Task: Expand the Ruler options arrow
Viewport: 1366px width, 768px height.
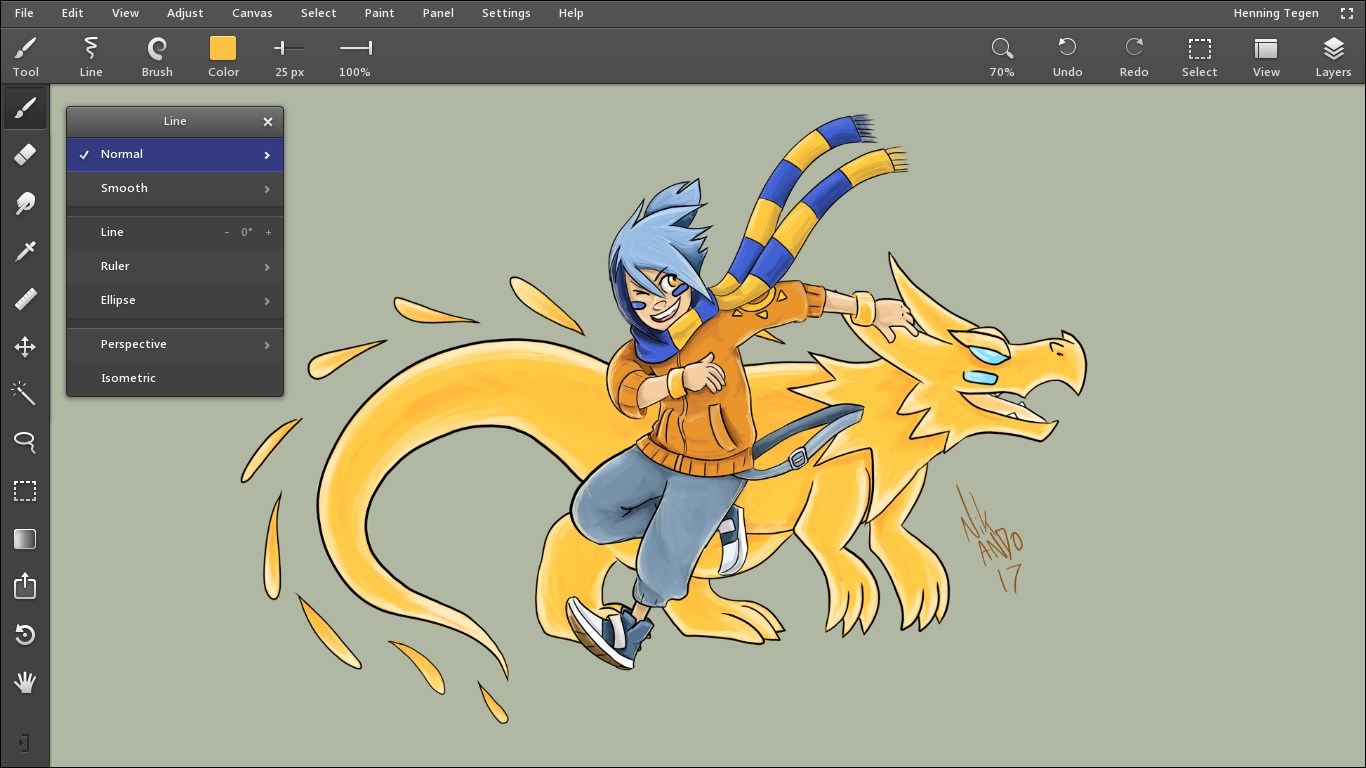Action: pos(267,267)
